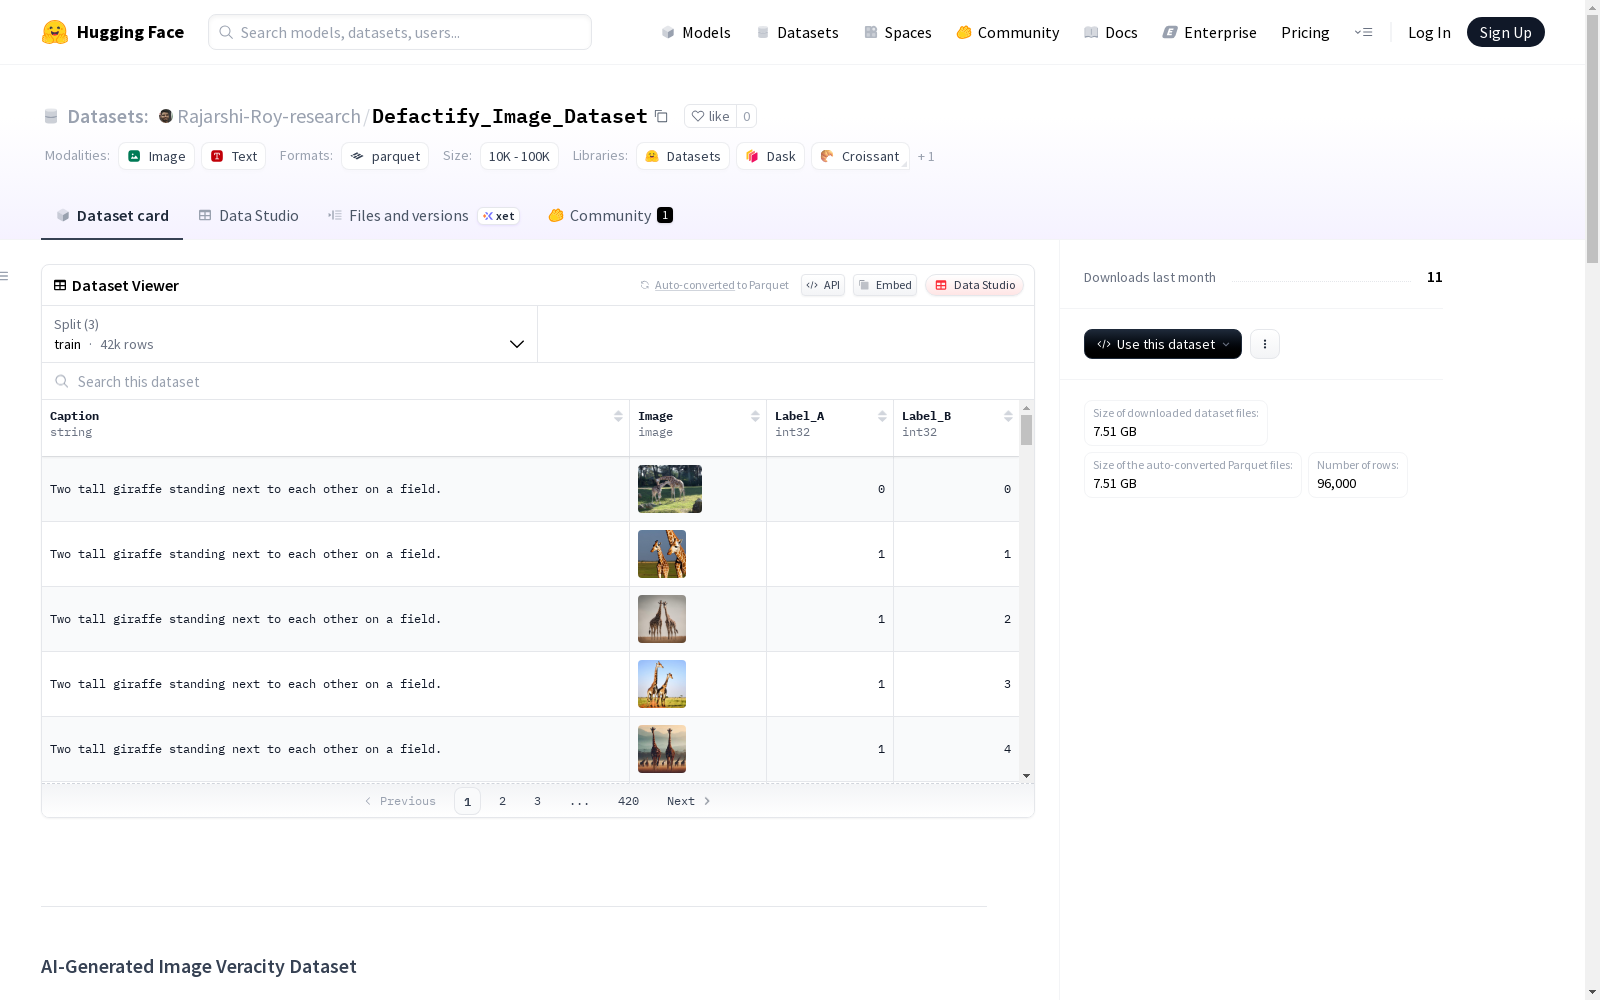Click the table vertical scrollbar thumb

click(x=1026, y=430)
